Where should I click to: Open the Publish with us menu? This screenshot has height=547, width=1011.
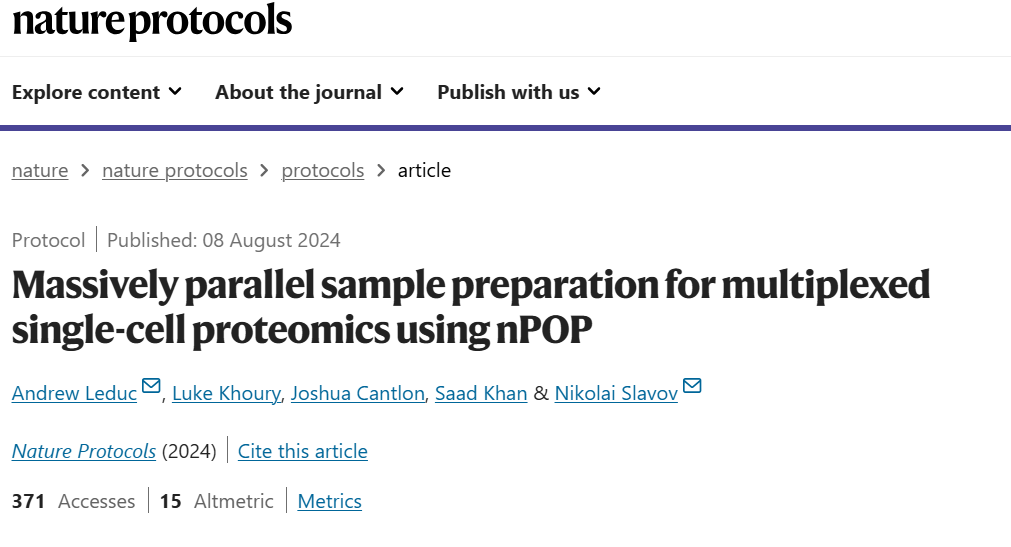pos(519,92)
